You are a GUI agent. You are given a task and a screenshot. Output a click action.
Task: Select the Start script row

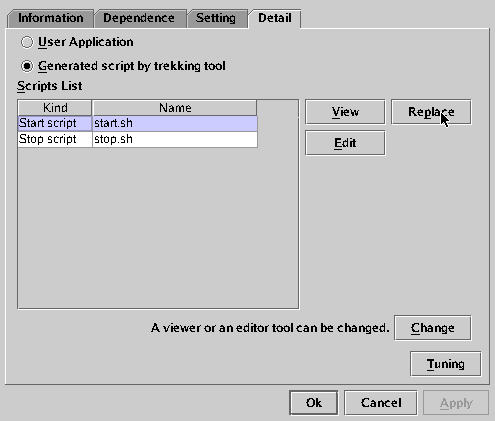(138, 123)
